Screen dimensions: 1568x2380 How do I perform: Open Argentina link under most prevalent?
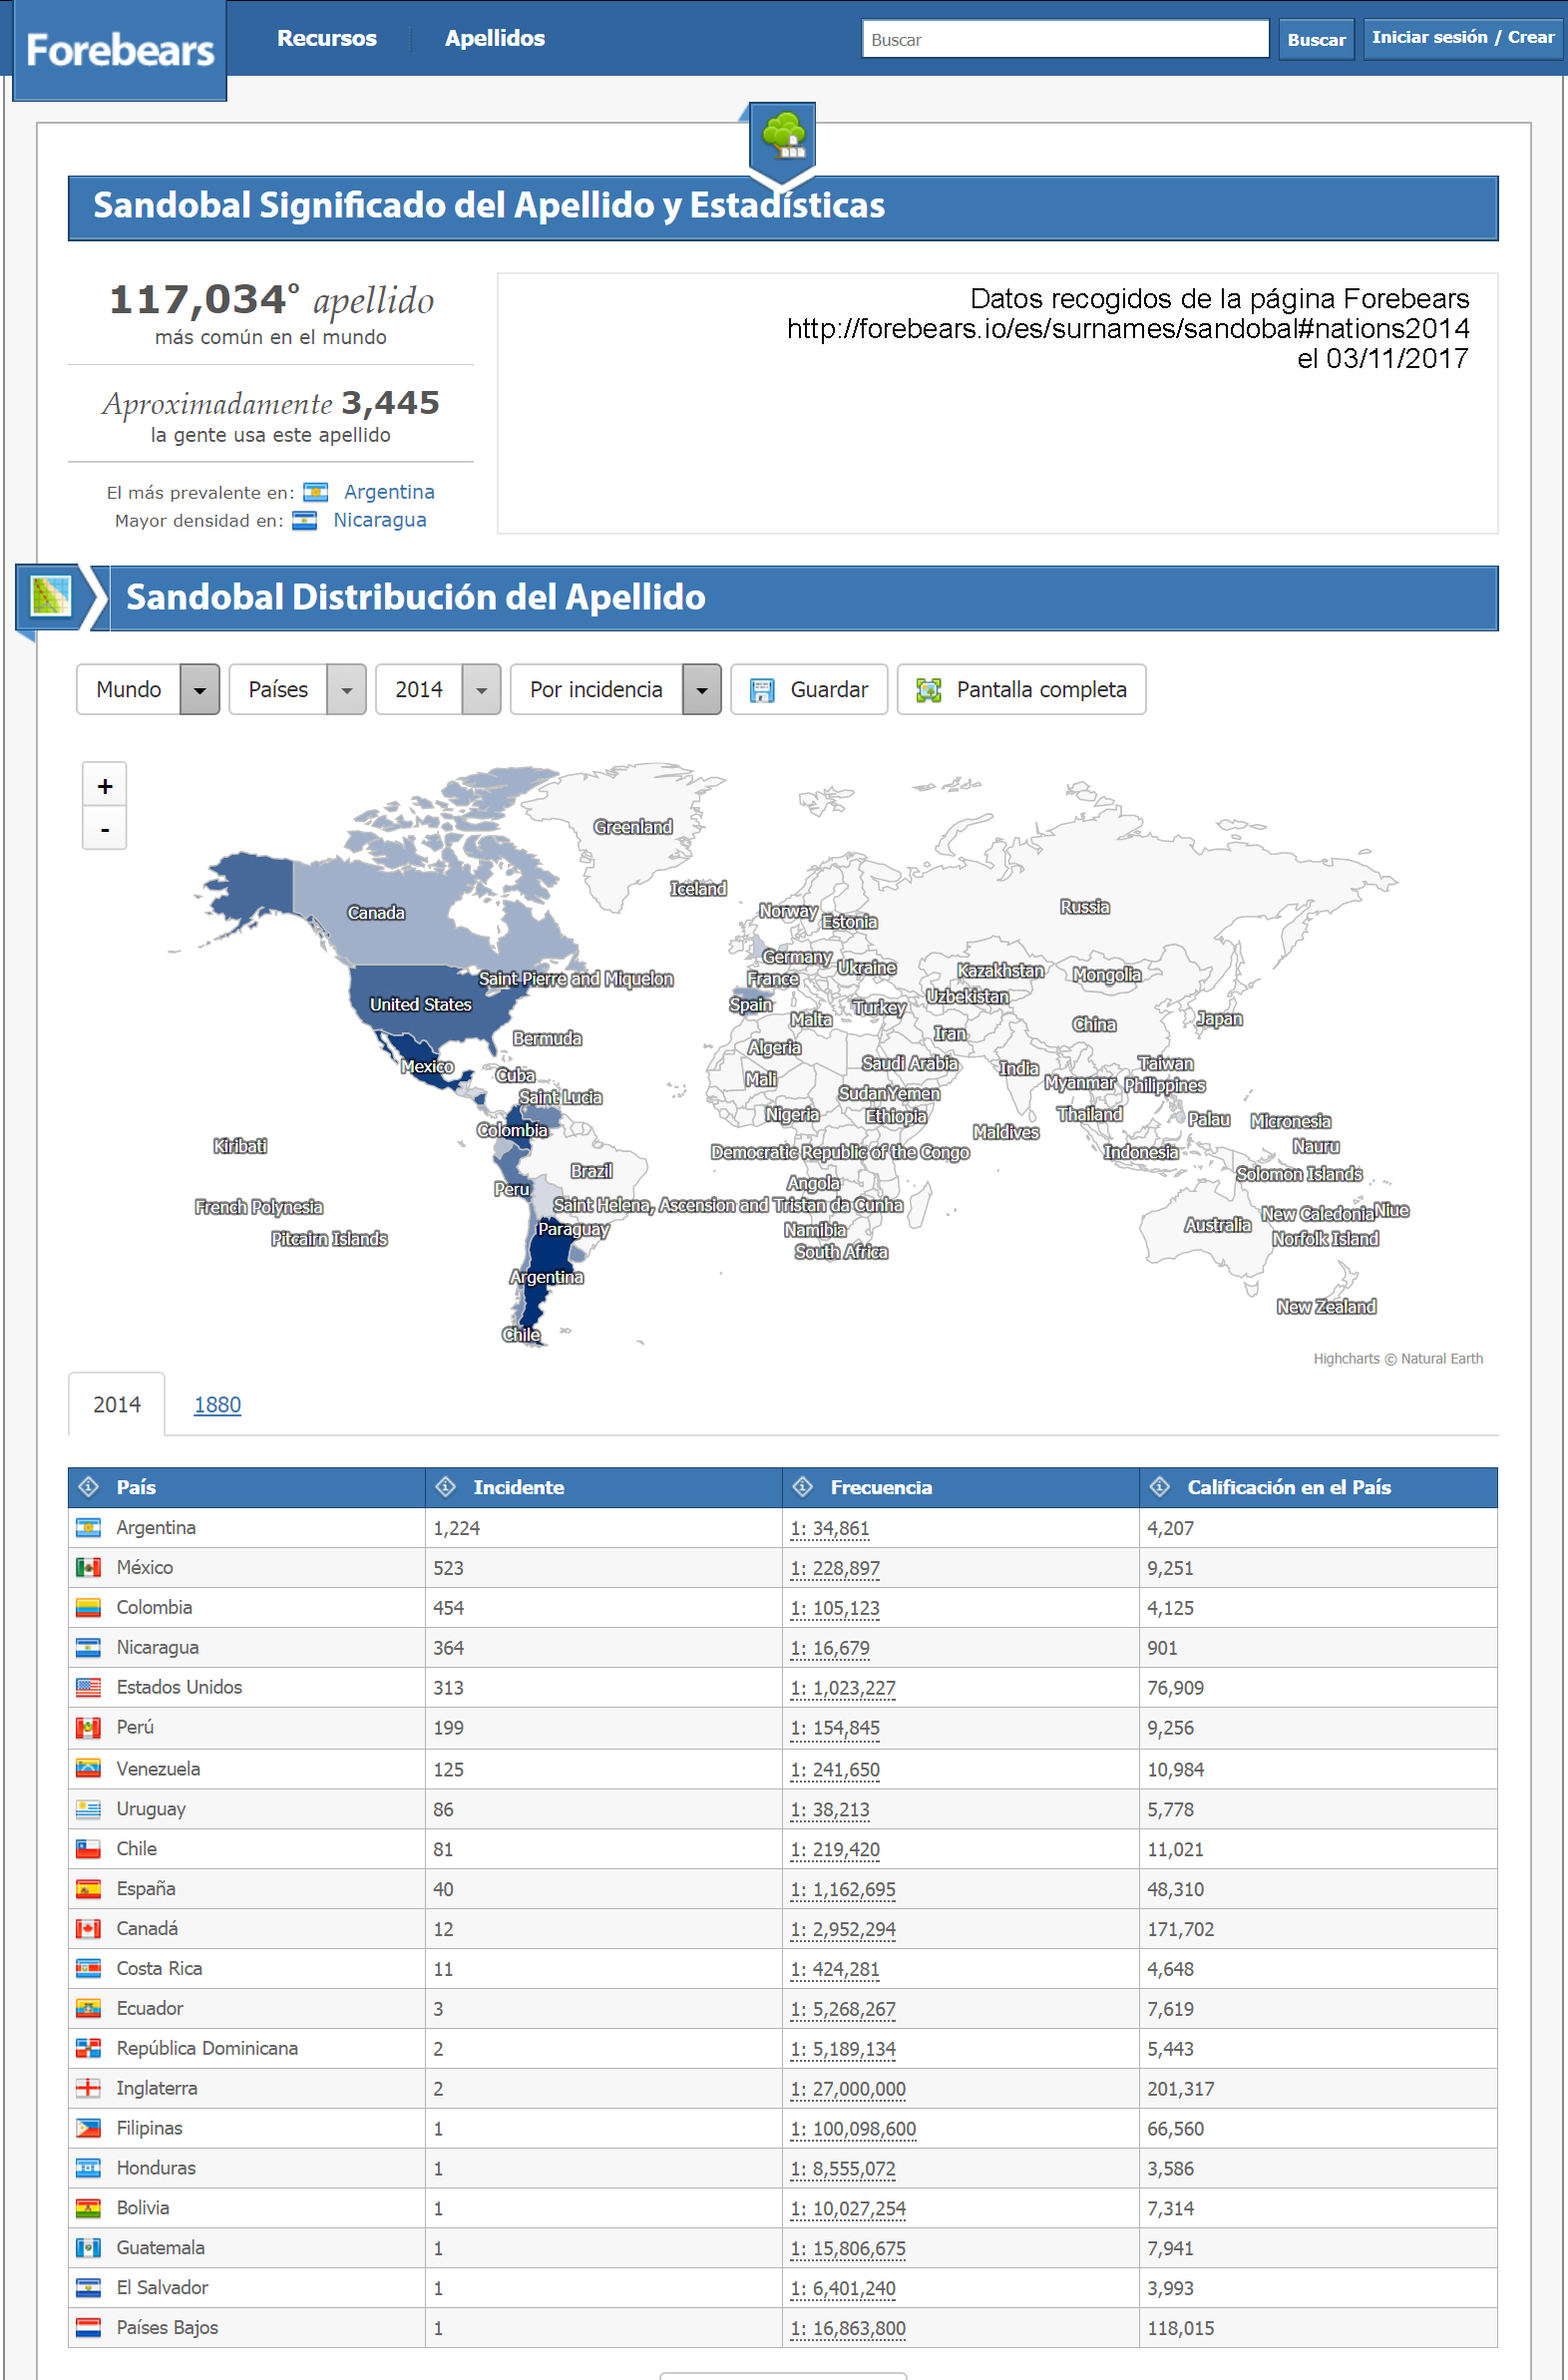click(x=389, y=492)
